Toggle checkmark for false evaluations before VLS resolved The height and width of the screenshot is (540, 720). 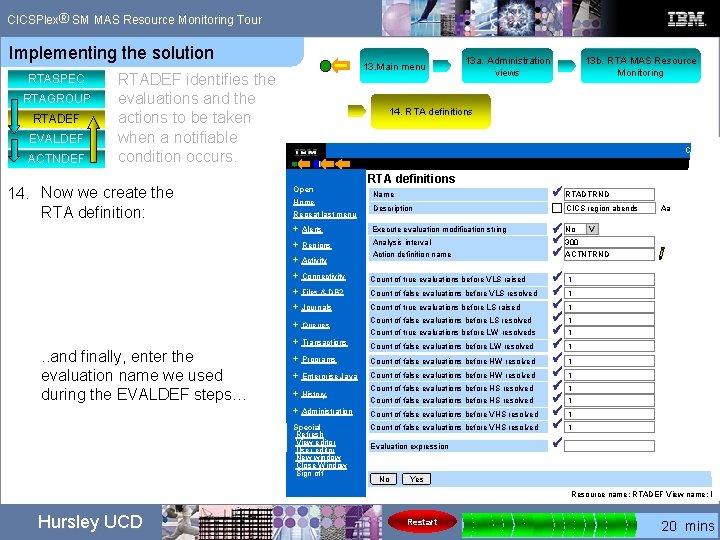coord(557,291)
